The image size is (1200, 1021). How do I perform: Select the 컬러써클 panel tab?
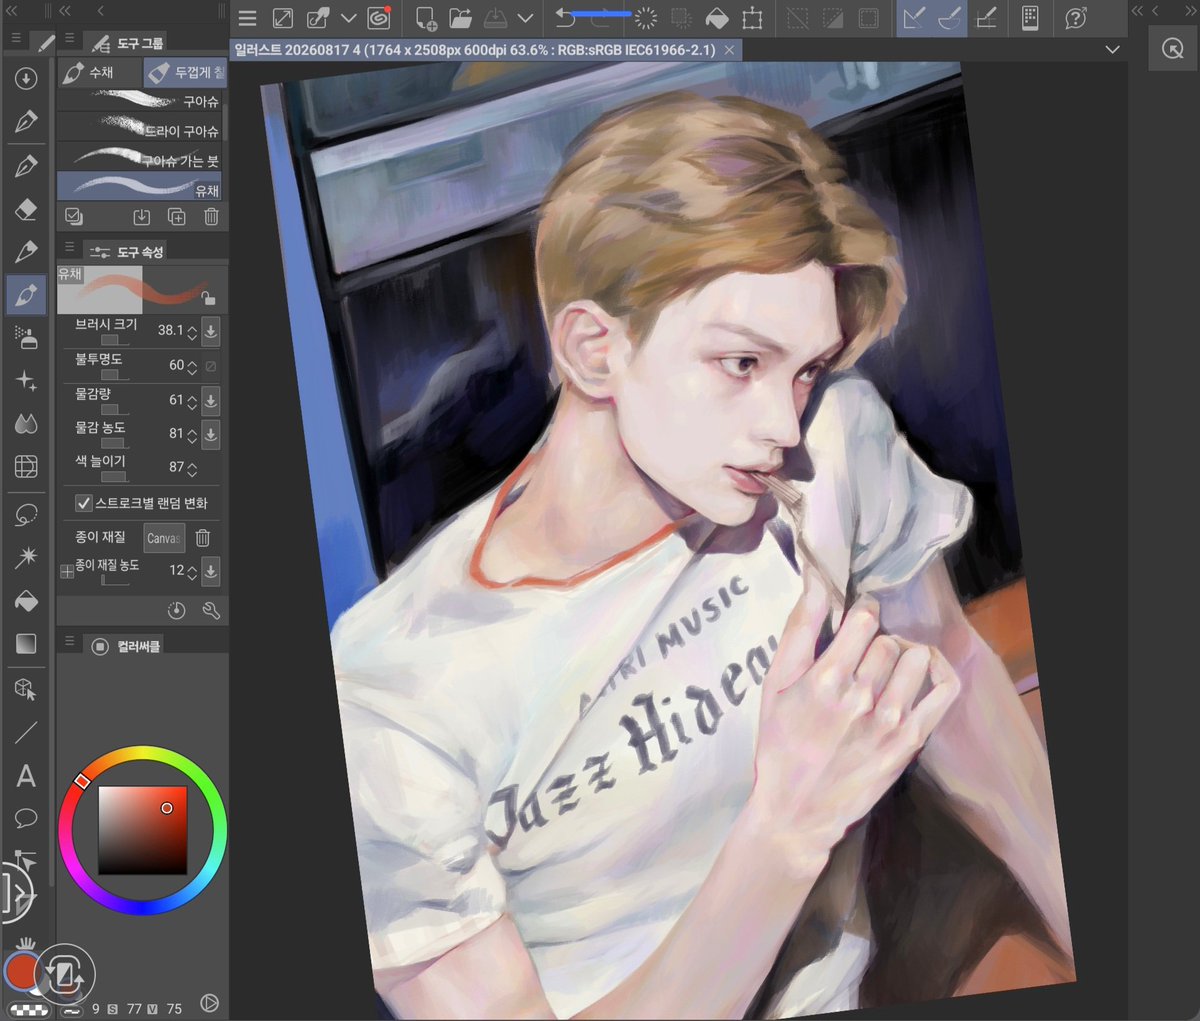tap(126, 646)
